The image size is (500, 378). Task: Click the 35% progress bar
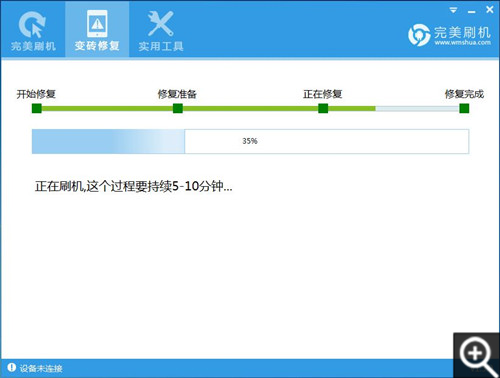[x=250, y=141]
